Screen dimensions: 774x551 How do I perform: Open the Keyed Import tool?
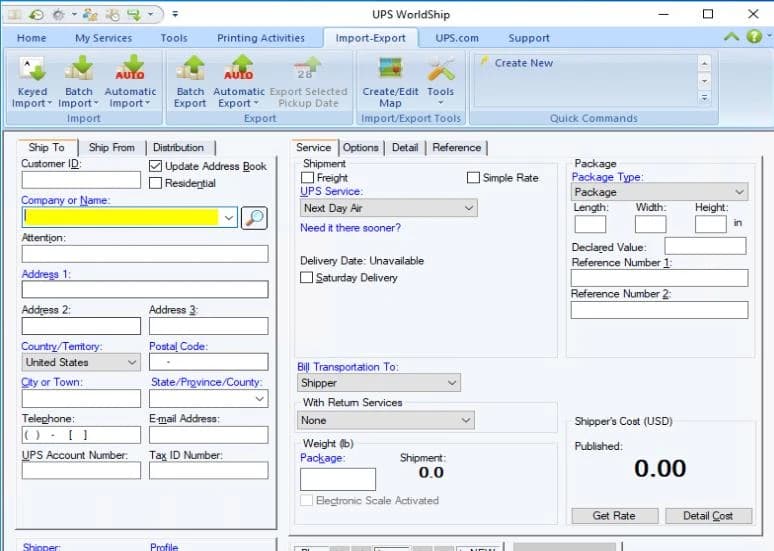(32, 82)
